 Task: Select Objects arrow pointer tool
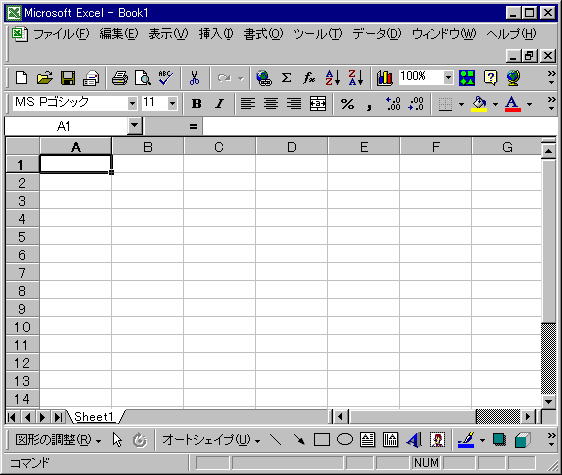click(x=117, y=440)
